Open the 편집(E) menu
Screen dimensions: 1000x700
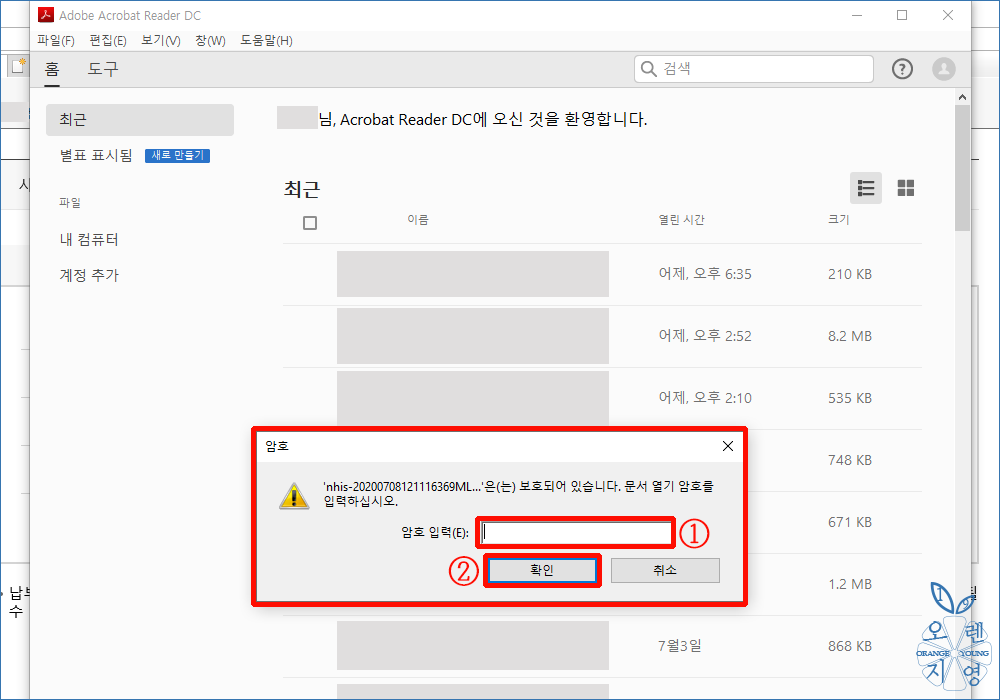click(108, 41)
